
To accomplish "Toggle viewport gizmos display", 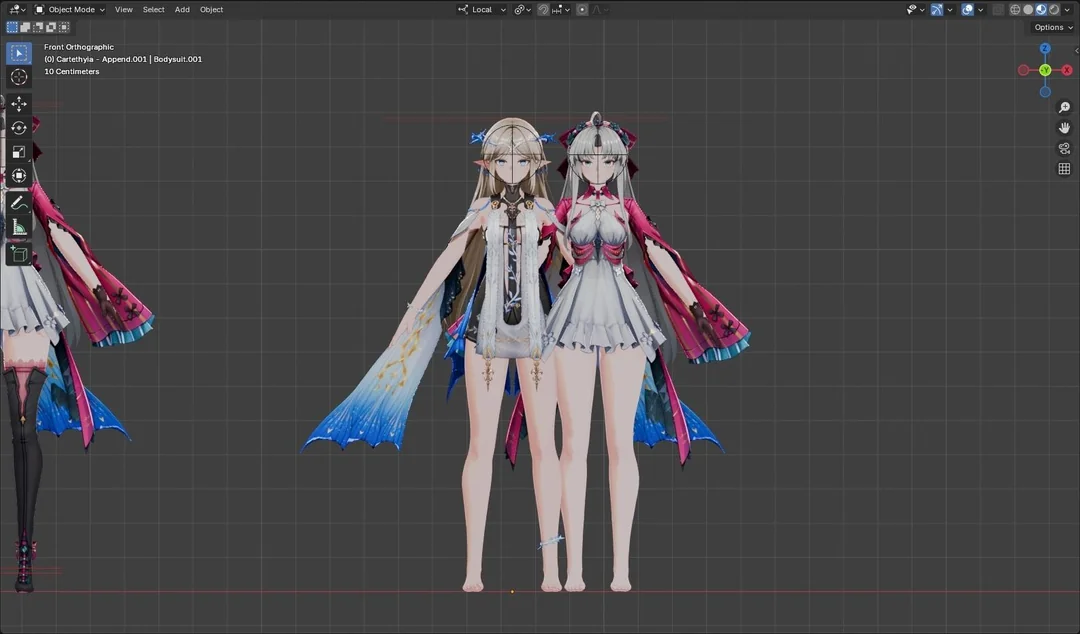I will click(x=937, y=10).
